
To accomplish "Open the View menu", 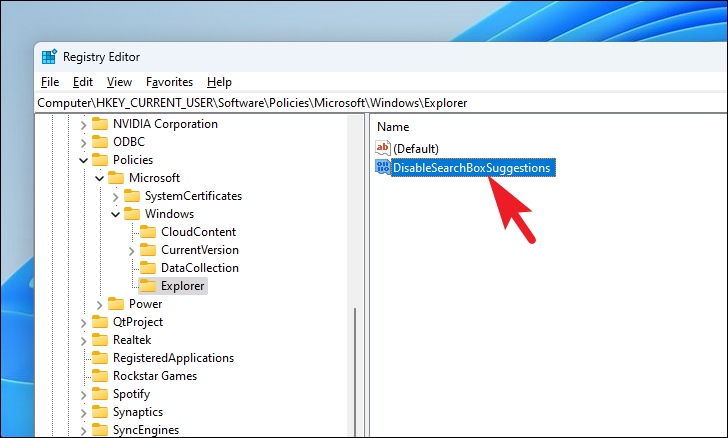I will 119,82.
